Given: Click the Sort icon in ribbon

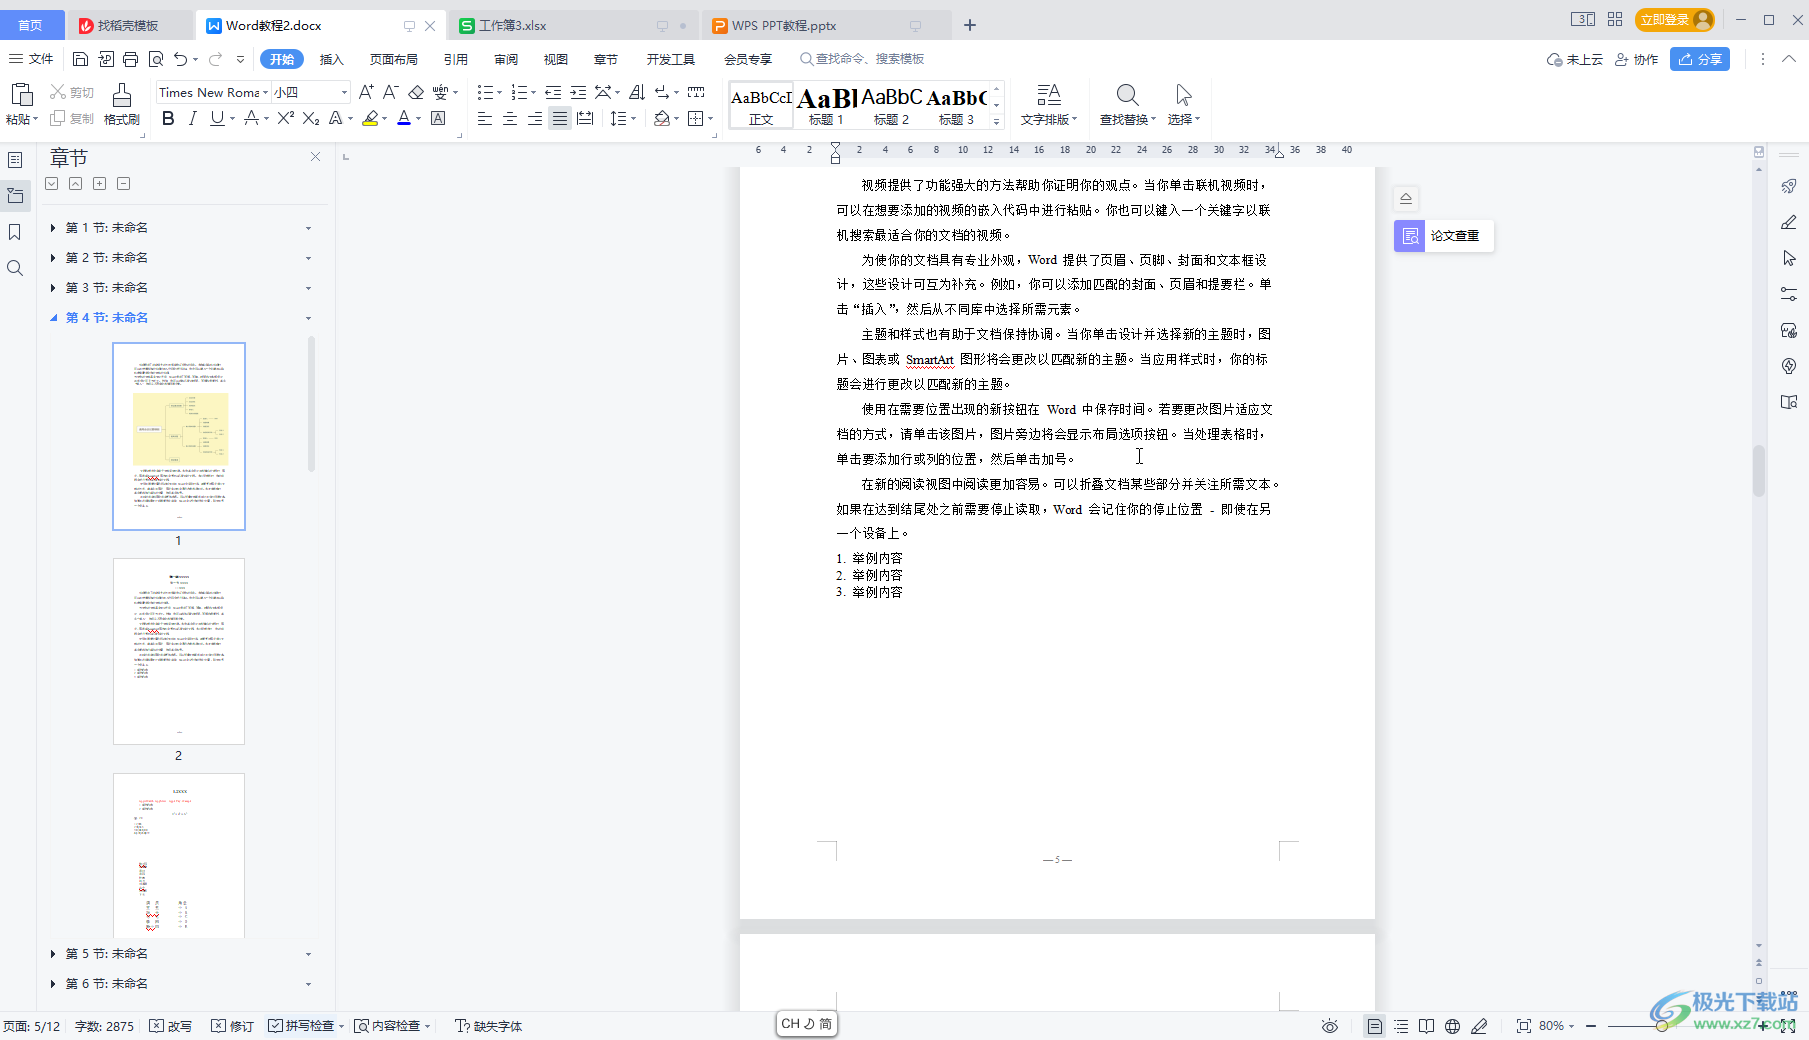Looking at the screenshot, I should point(636,92).
